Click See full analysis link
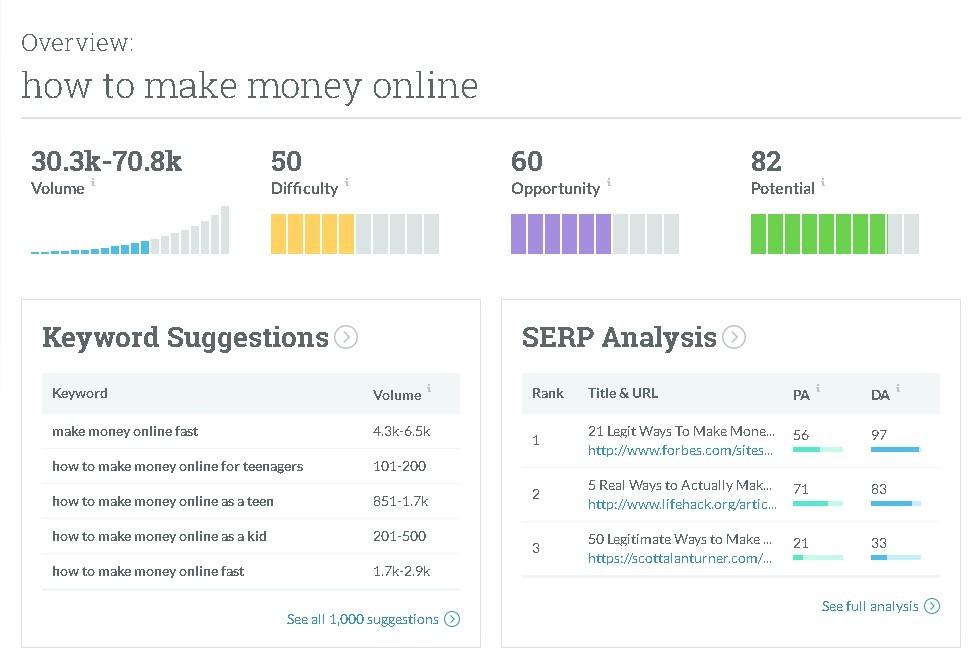Screen dimensions: 973x656 [870, 606]
